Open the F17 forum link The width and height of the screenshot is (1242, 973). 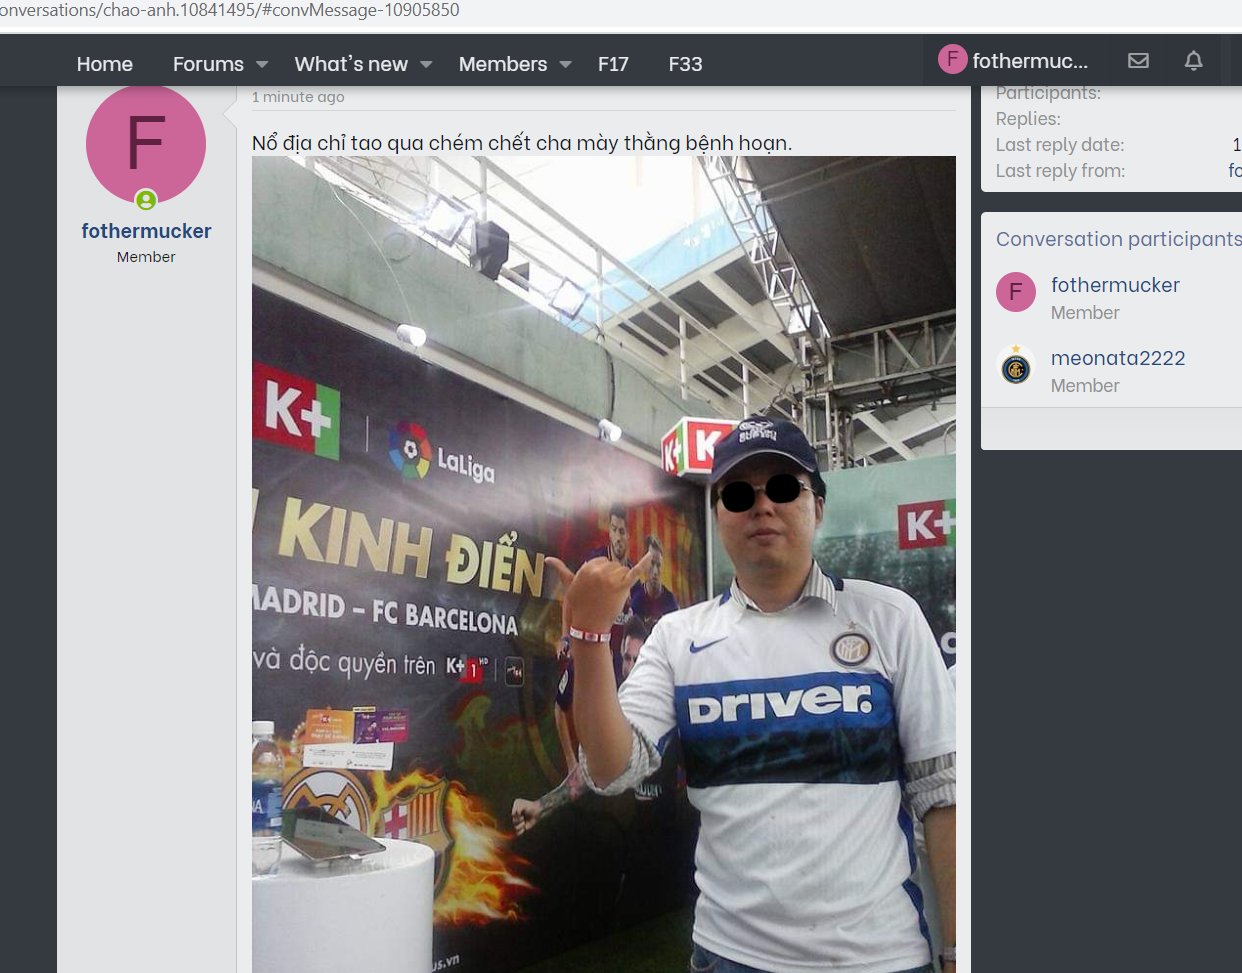click(x=613, y=64)
